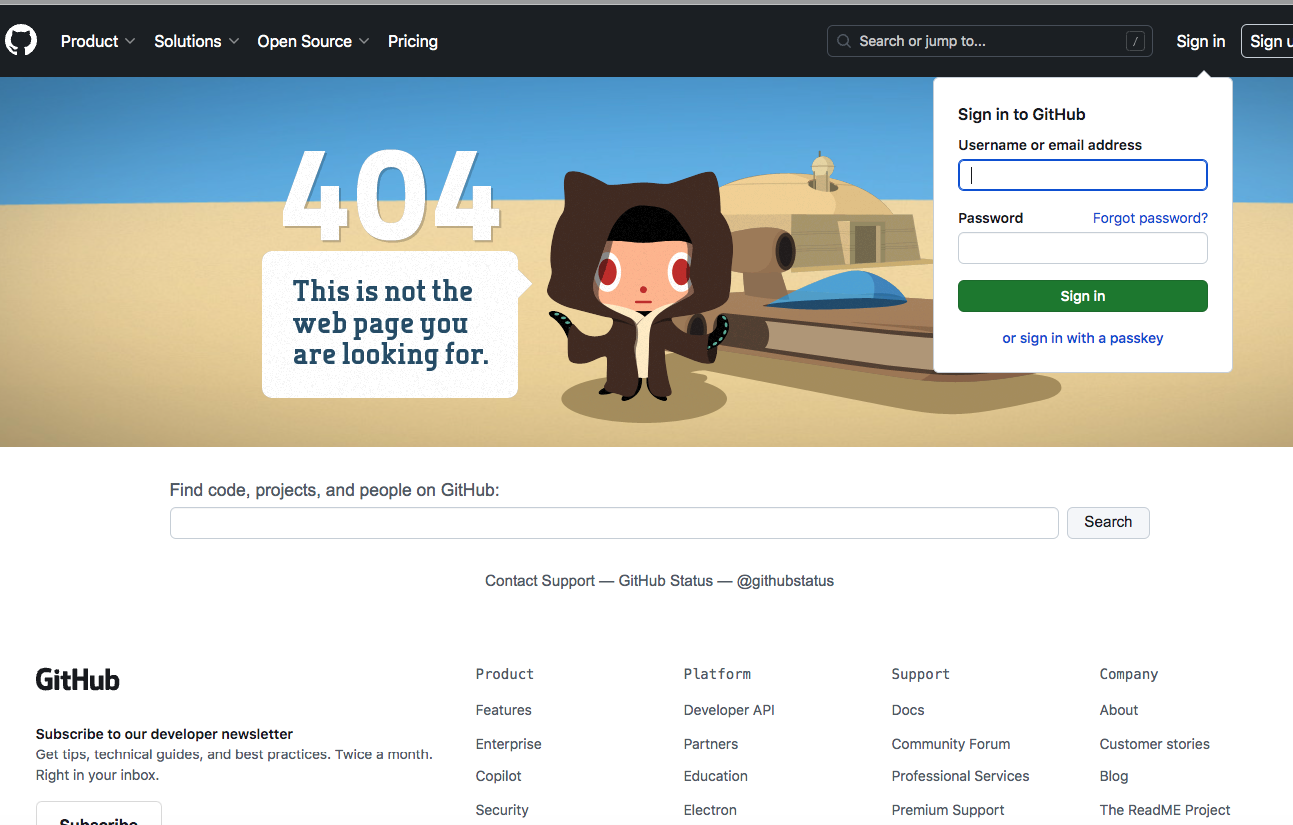Viewport: 1293px width, 825px height.
Task: Open the Blog footer link
Action: 1114,776
